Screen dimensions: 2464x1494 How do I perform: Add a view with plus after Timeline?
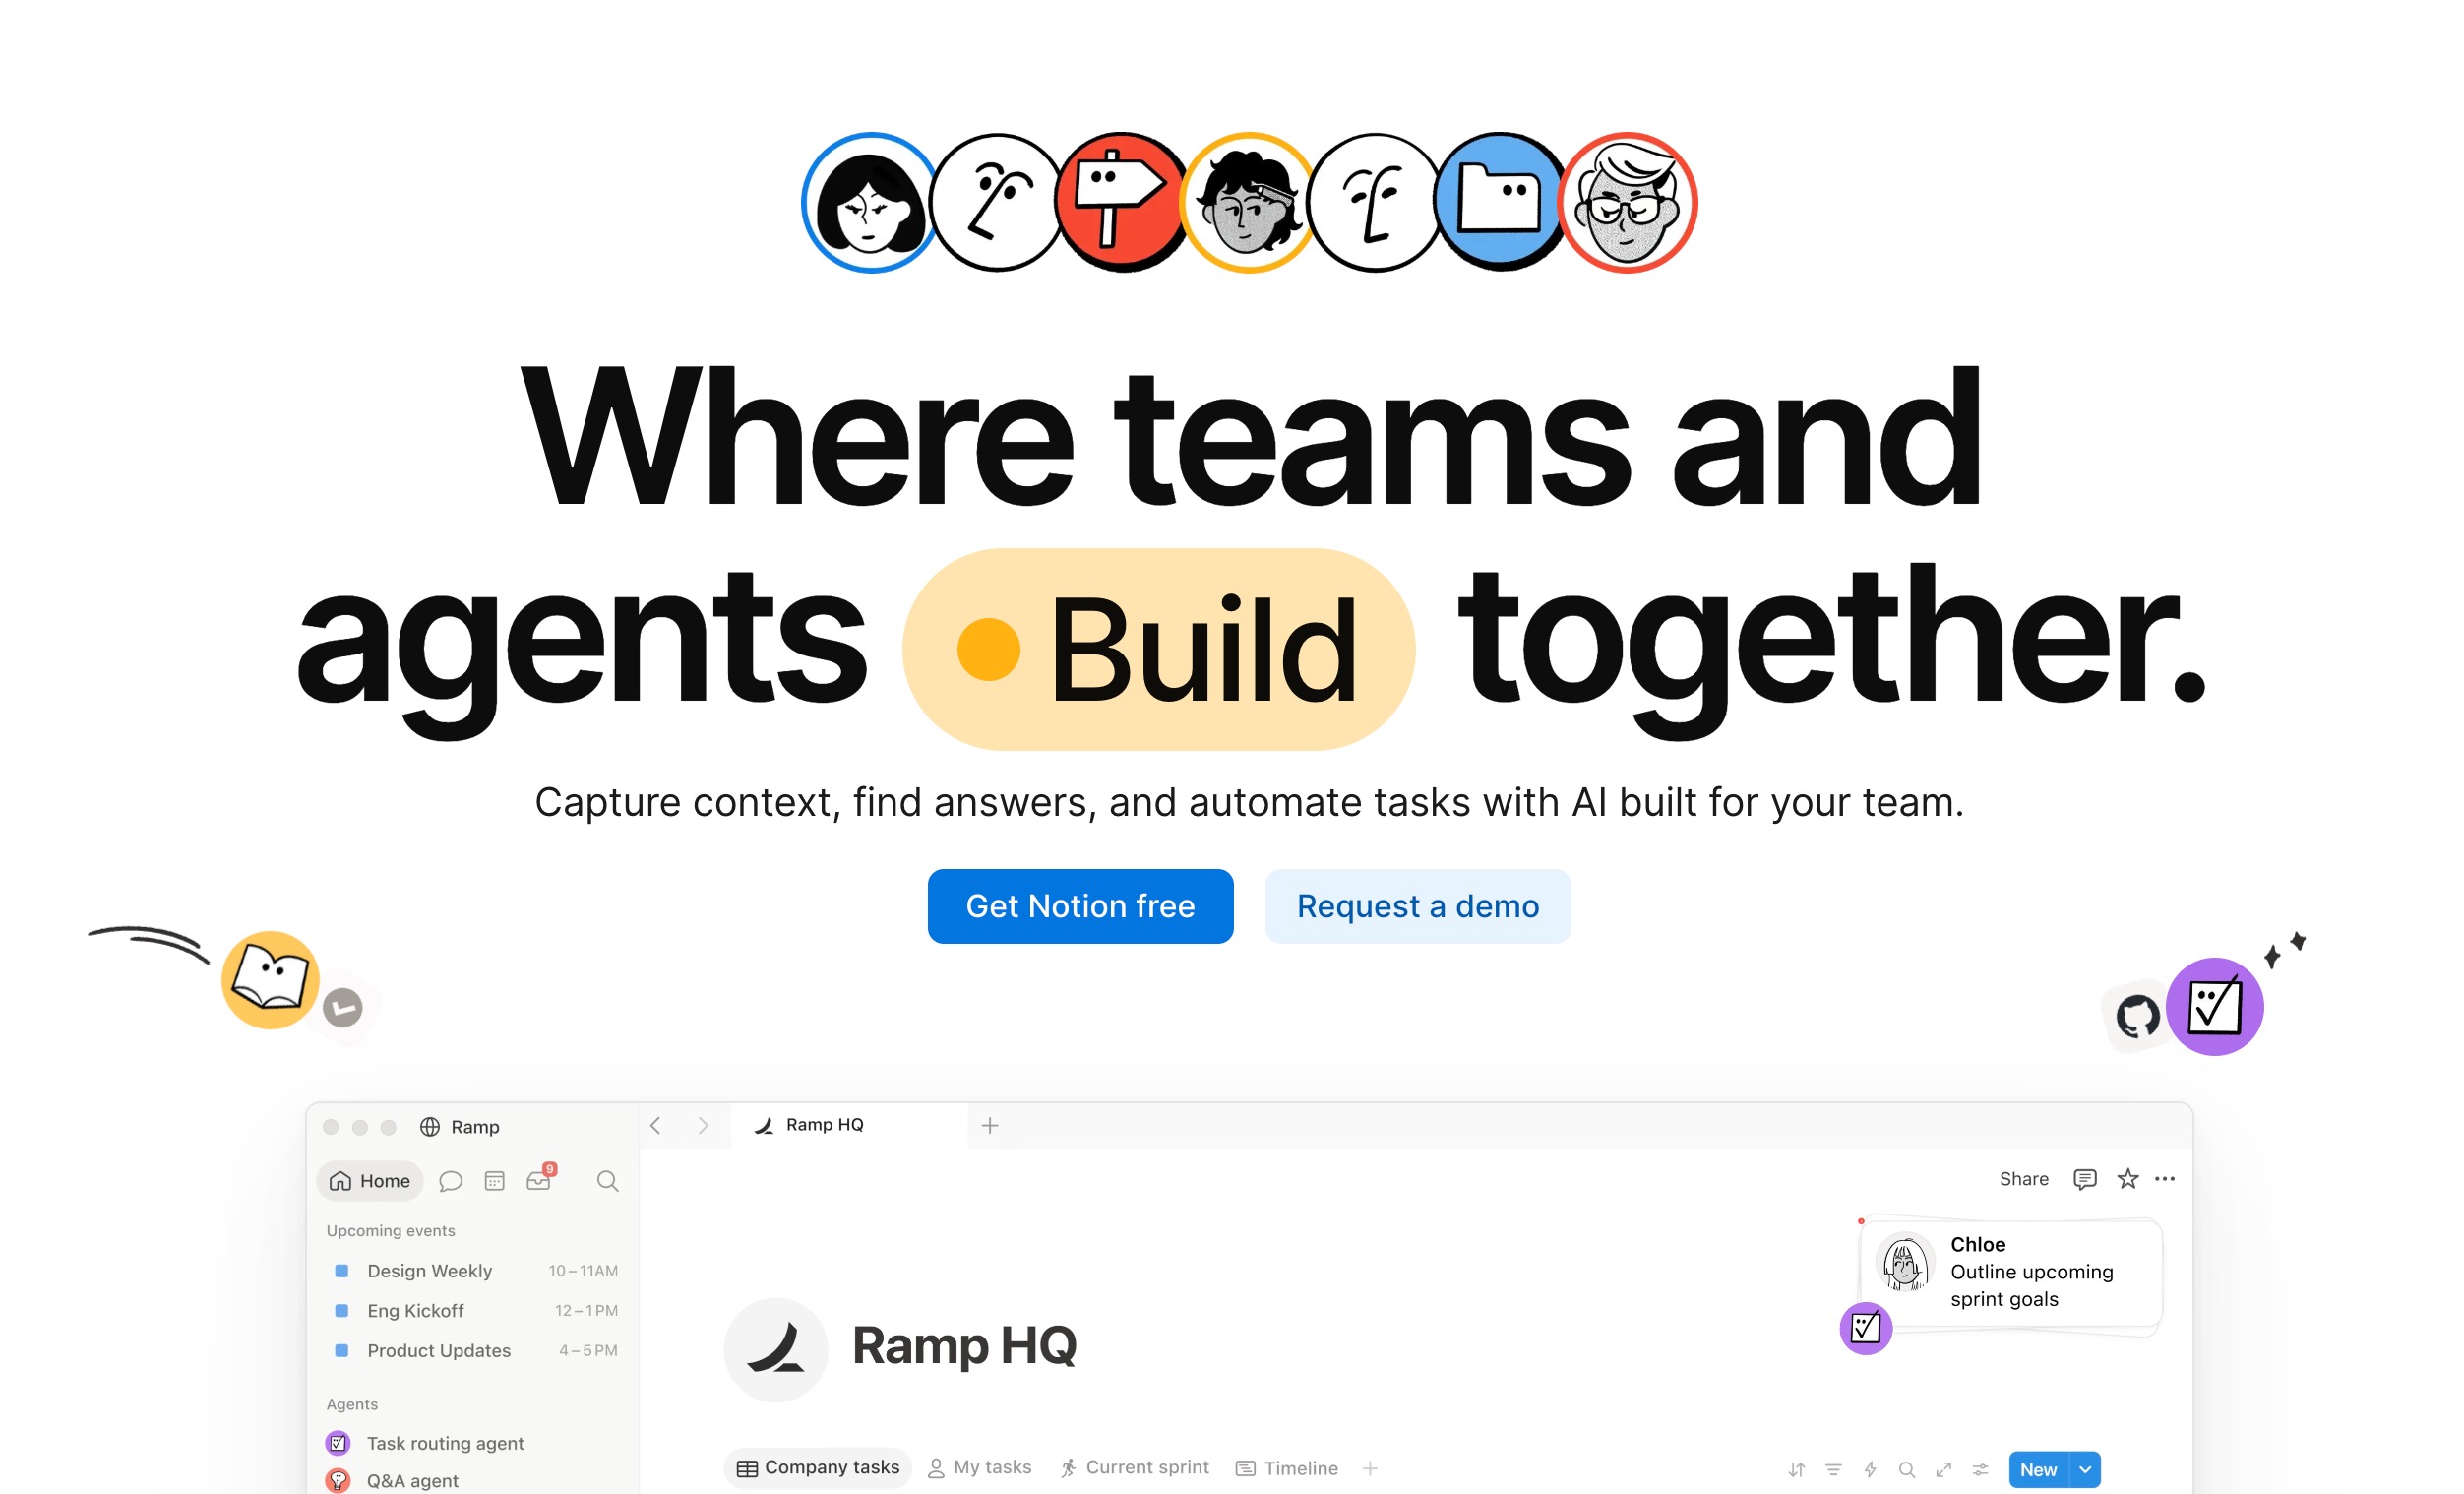point(1370,1468)
